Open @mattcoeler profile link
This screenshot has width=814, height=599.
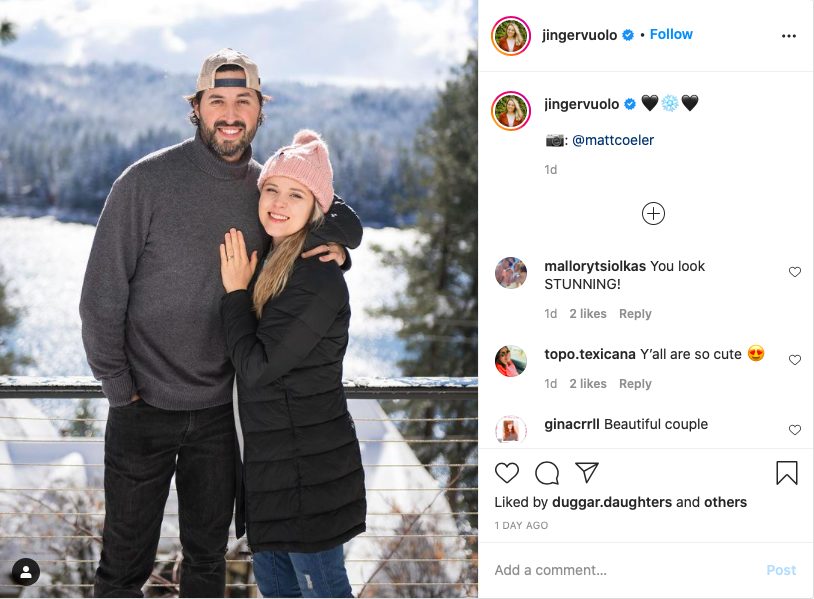click(x=612, y=140)
